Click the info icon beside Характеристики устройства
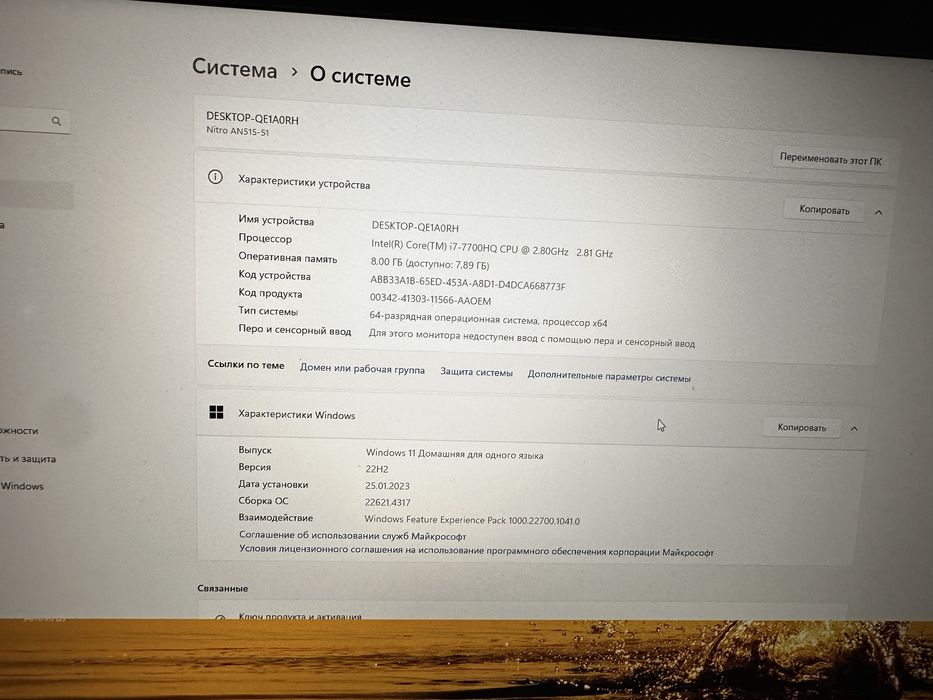 point(215,177)
